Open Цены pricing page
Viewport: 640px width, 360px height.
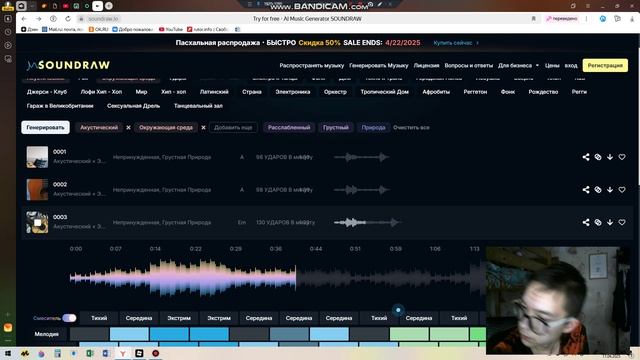552,66
